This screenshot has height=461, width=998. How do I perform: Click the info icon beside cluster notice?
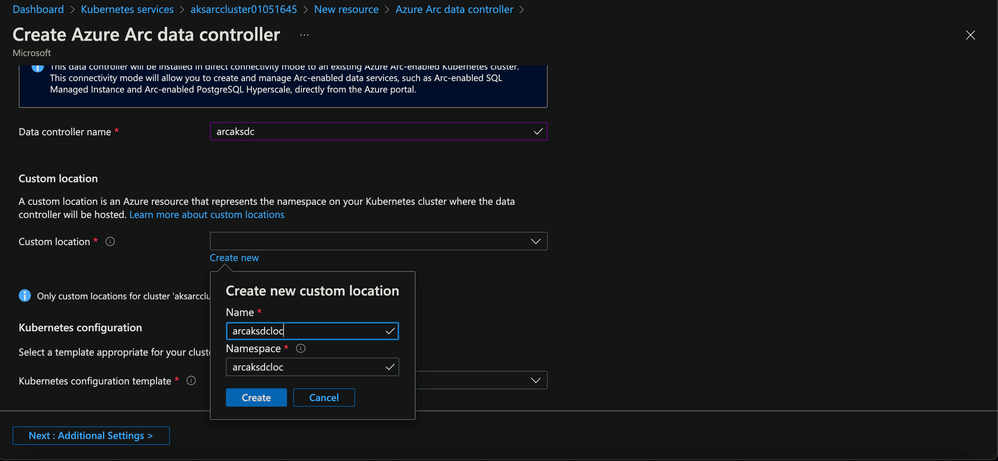pos(25,295)
